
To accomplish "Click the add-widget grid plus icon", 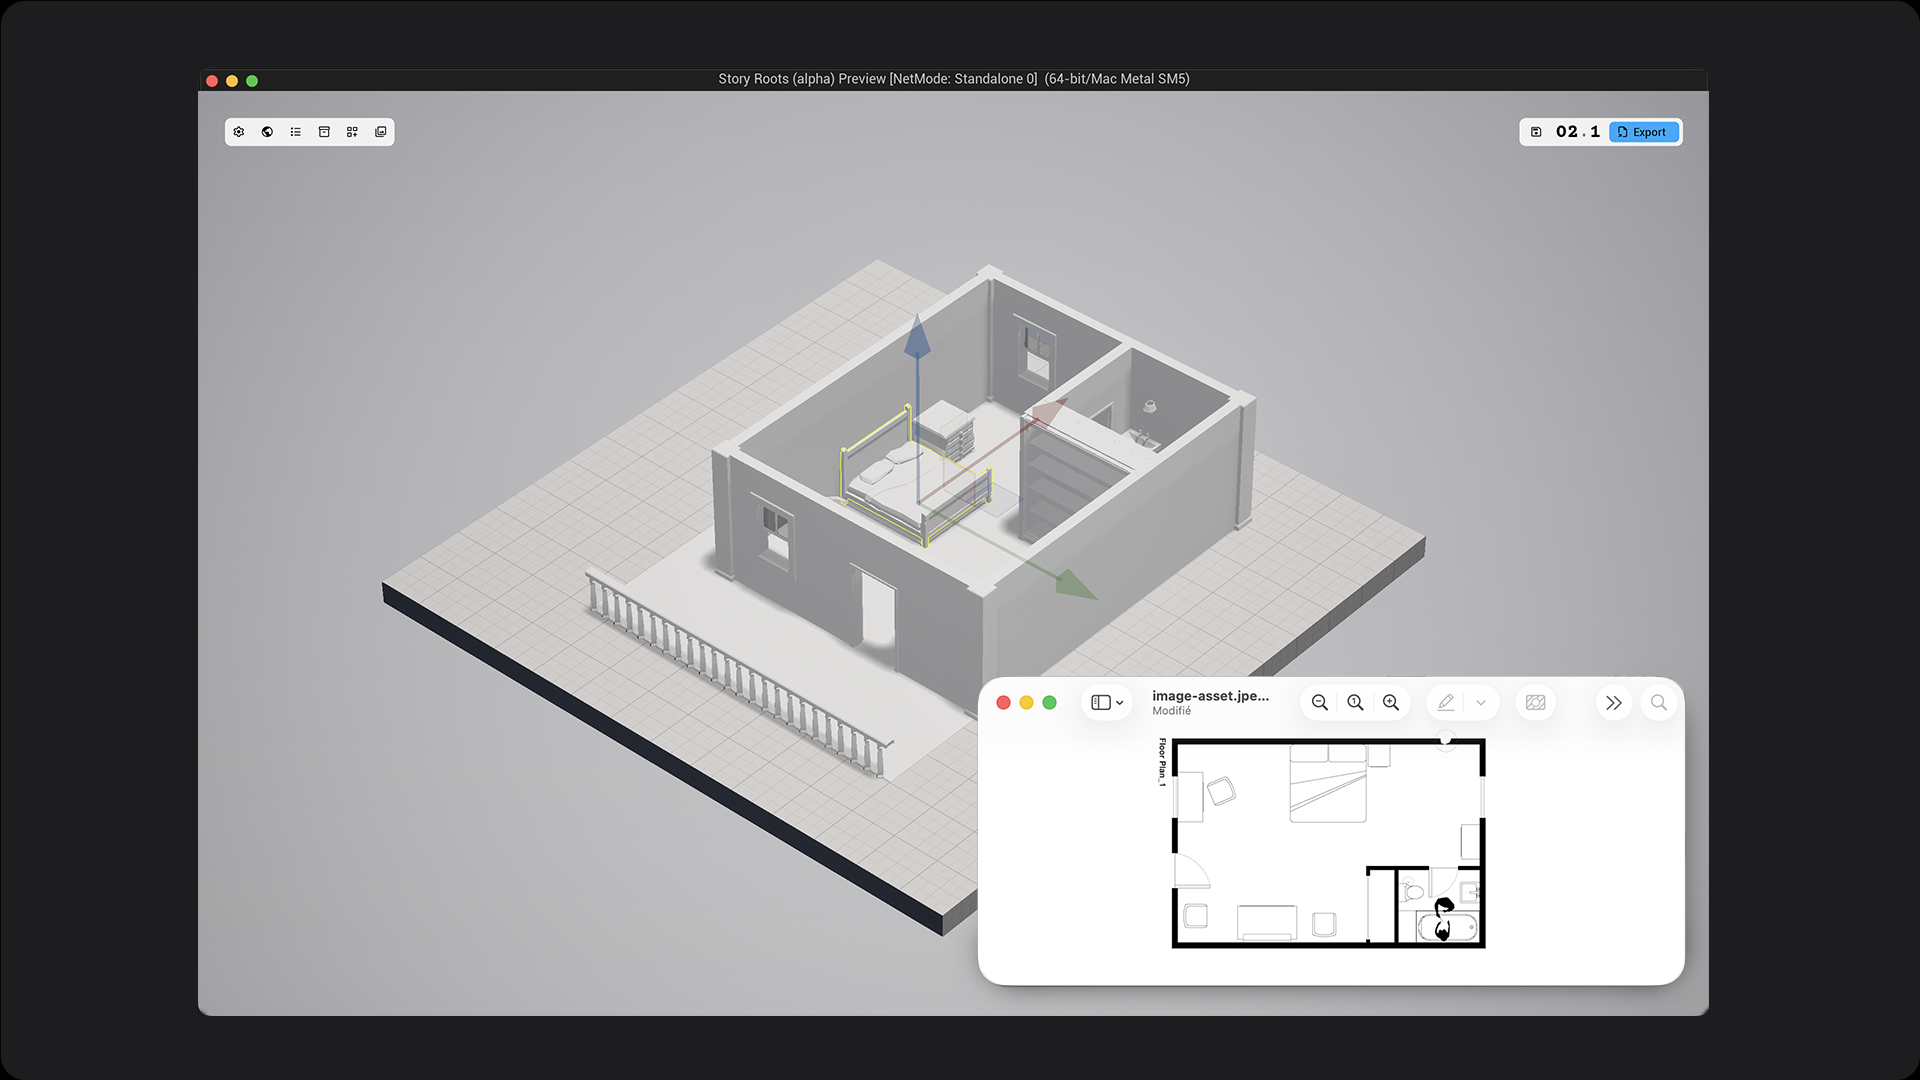I will point(352,132).
